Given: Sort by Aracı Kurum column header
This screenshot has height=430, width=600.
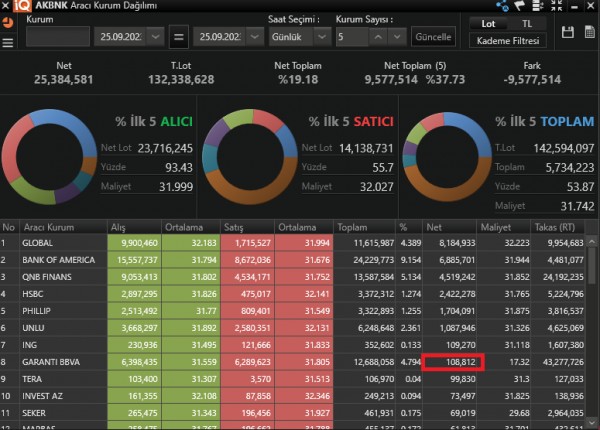Looking at the screenshot, I should click(63, 227).
